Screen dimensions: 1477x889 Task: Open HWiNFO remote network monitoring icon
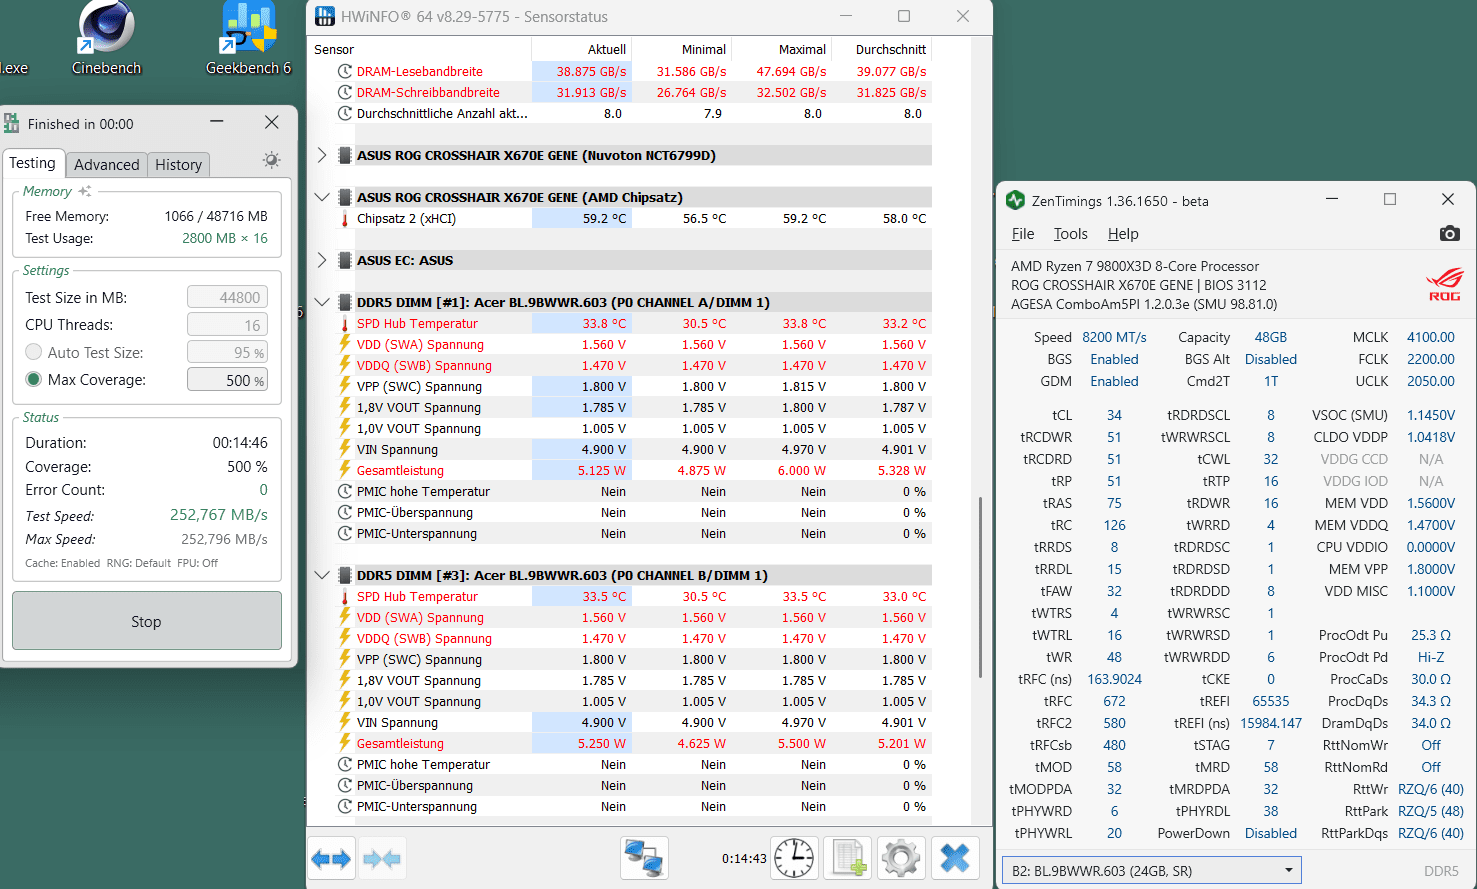(644, 858)
